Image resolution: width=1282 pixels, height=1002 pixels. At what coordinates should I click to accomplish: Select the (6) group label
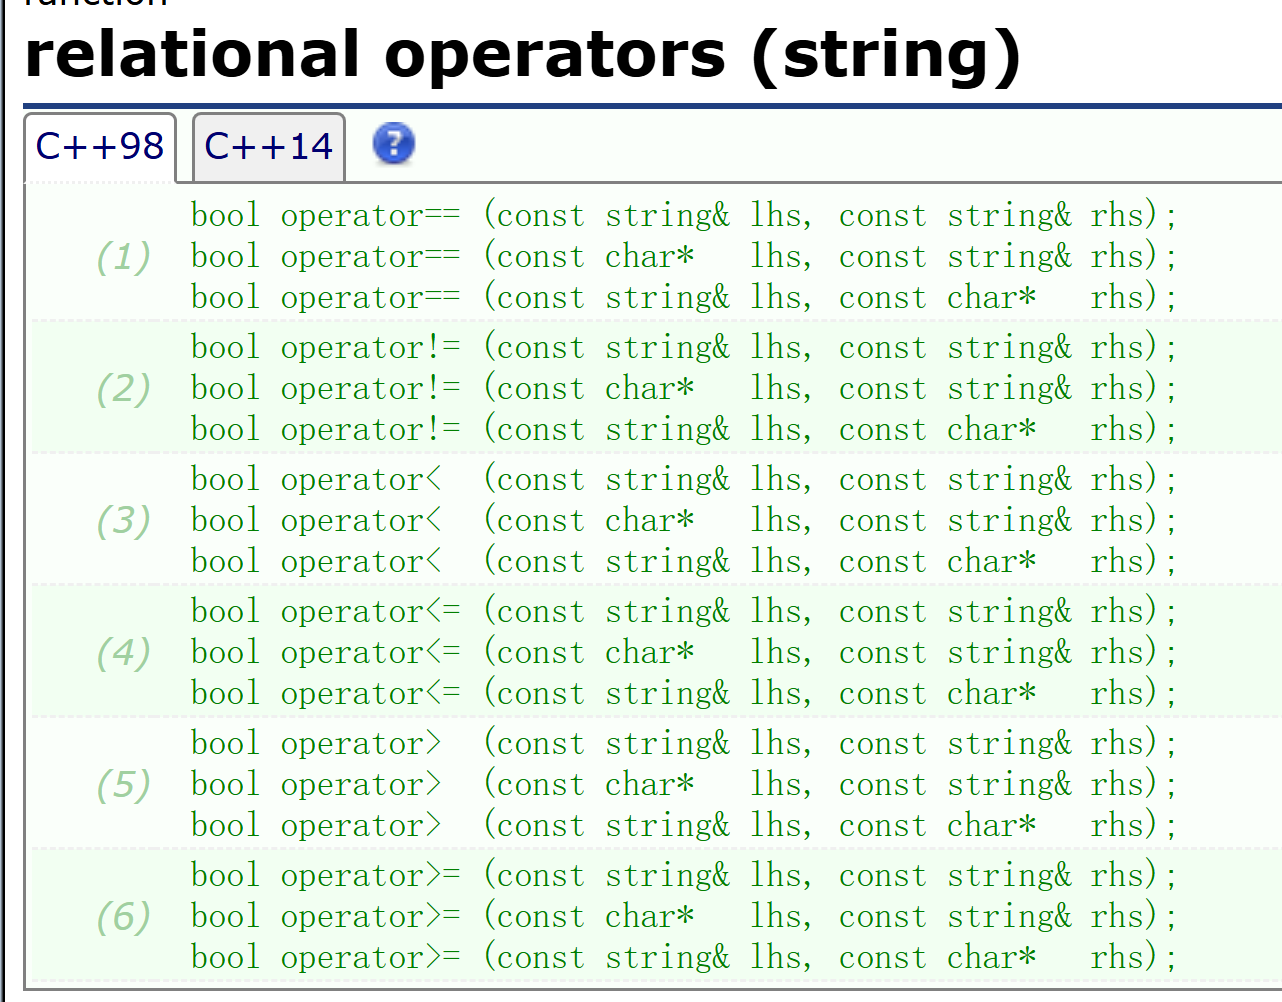pyautogui.click(x=124, y=917)
